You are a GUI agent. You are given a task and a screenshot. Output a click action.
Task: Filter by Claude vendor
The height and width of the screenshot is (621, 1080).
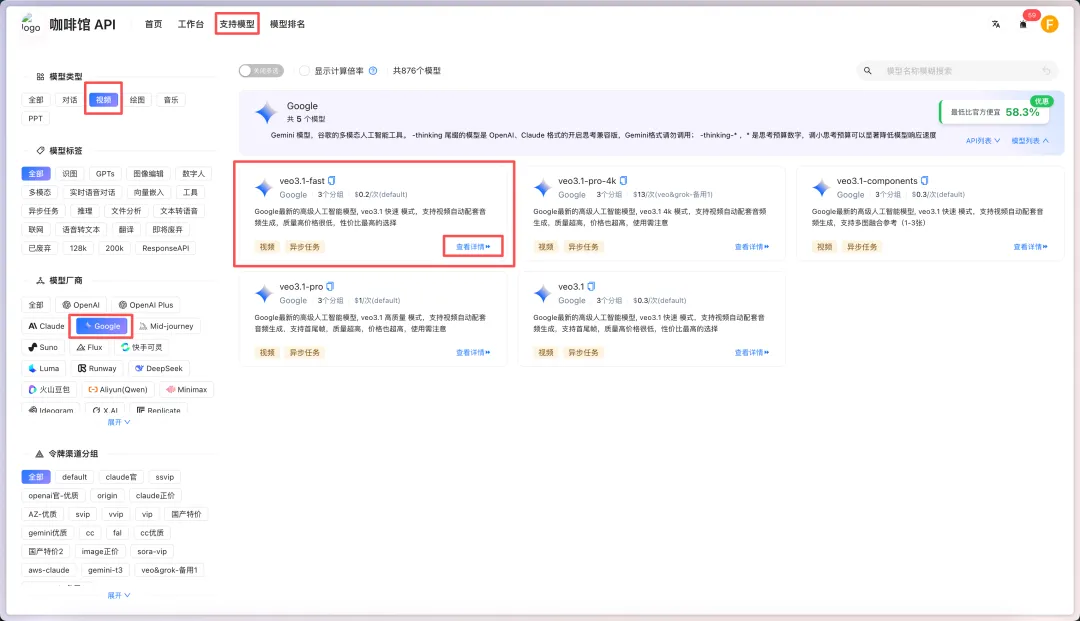(x=46, y=326)
